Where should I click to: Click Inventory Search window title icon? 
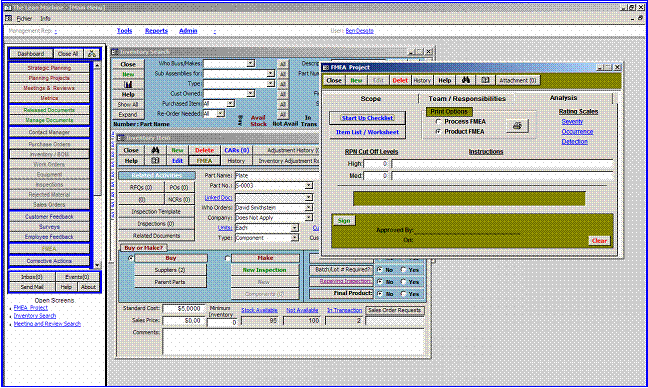point(115,52)
